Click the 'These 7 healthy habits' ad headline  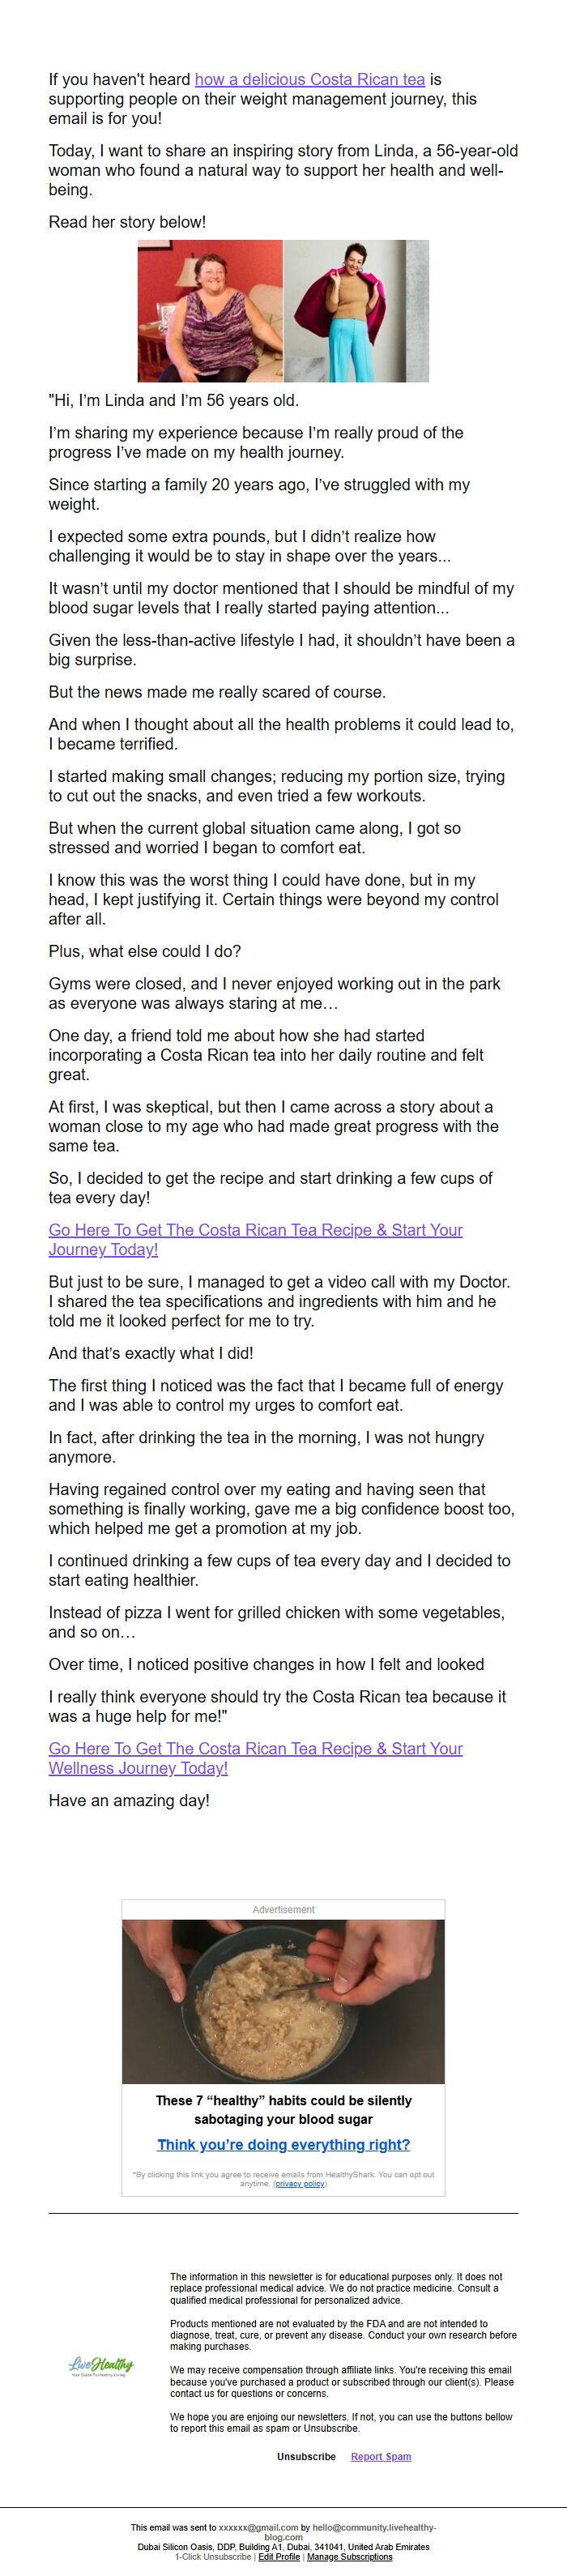tap(283, 2110)
